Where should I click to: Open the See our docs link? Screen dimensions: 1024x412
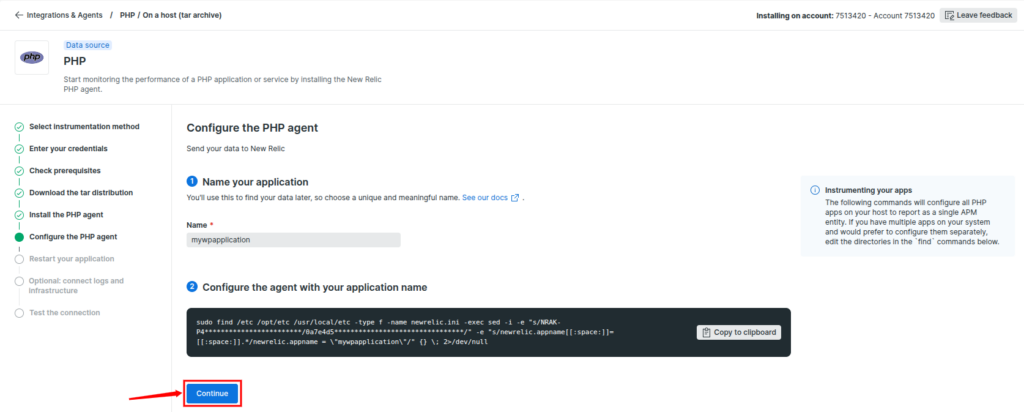click(485, 197)
